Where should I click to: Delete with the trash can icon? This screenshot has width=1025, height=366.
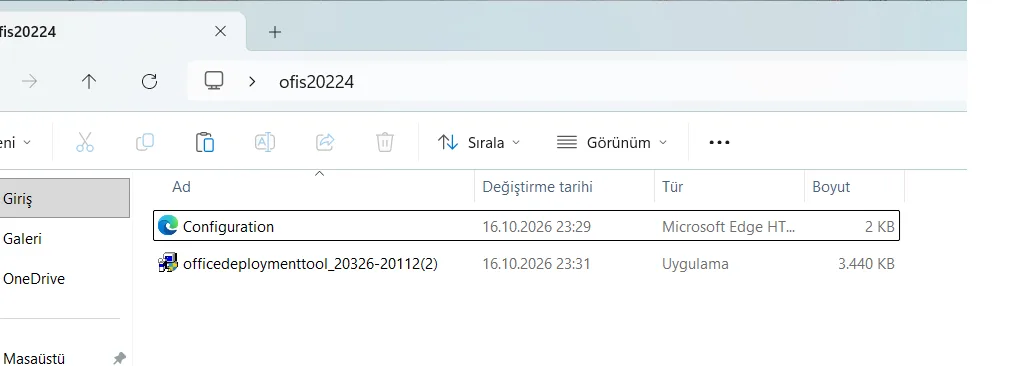(385, 142)
